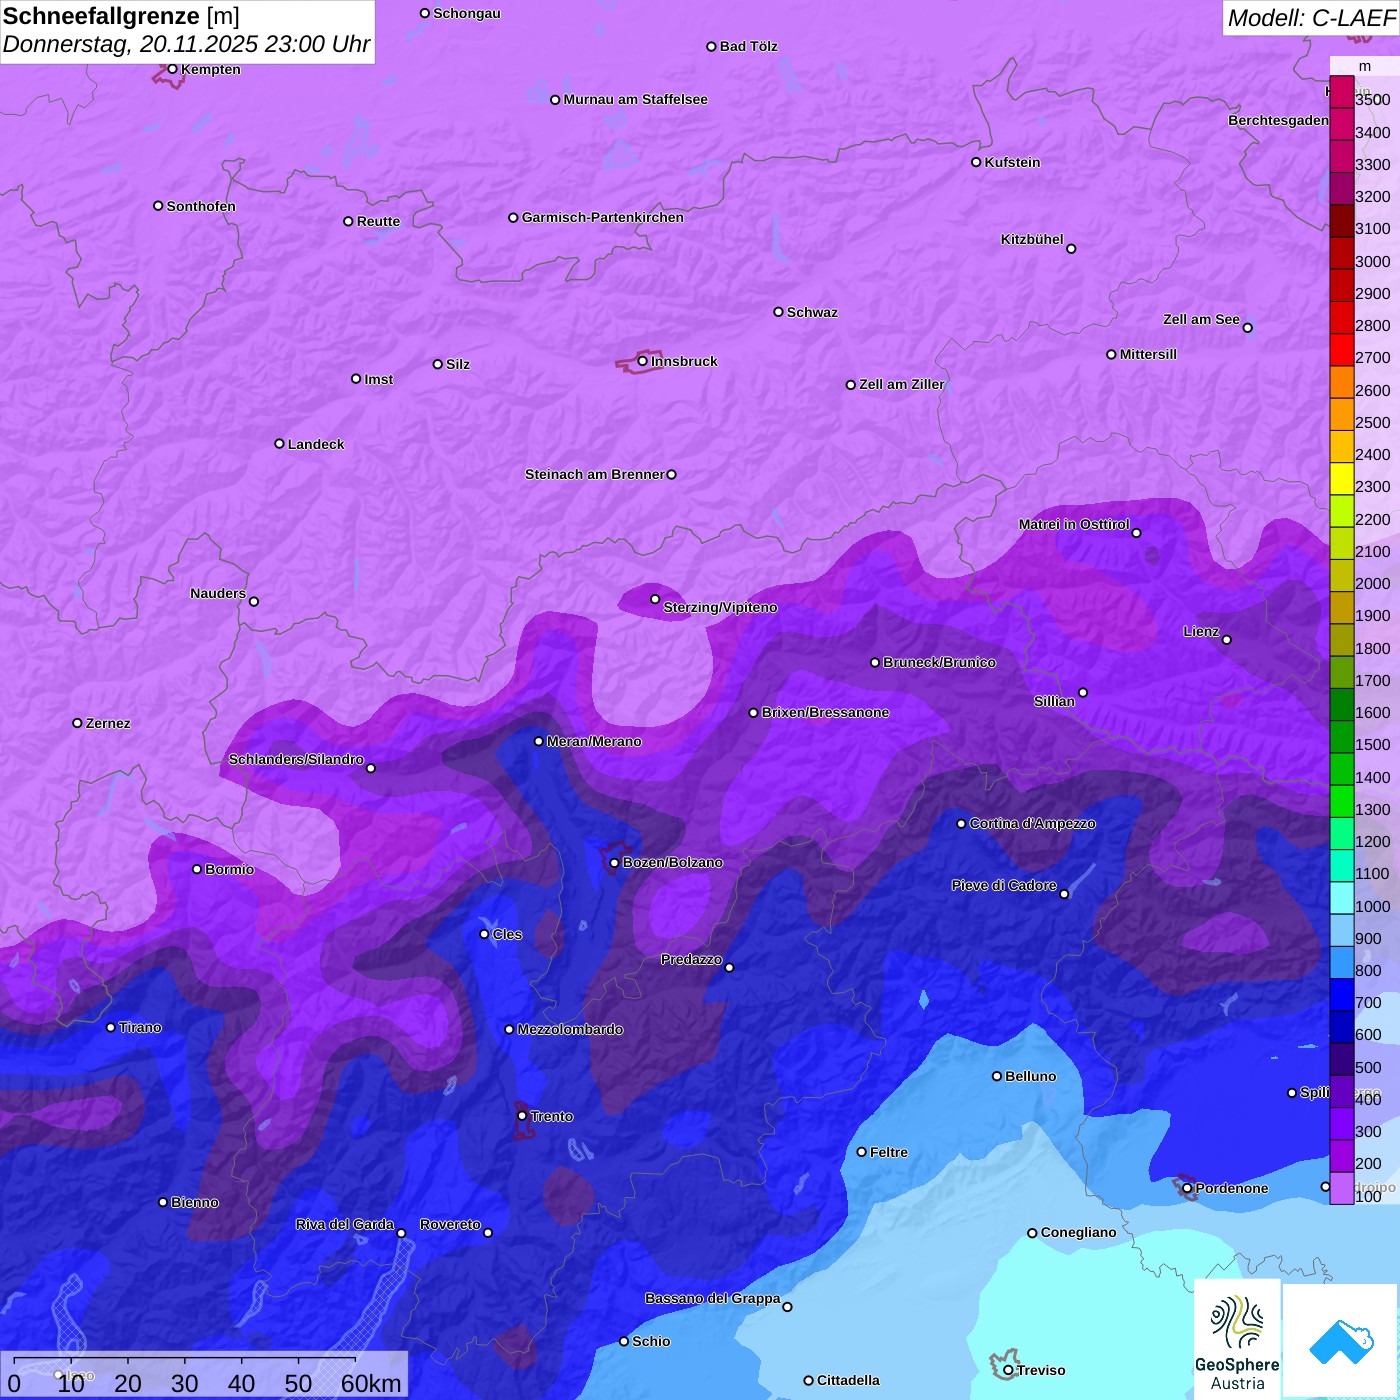Click the 'Schongau' label
The image size is (1400, 1400).
pyautogui.click(x=466, y=13)
